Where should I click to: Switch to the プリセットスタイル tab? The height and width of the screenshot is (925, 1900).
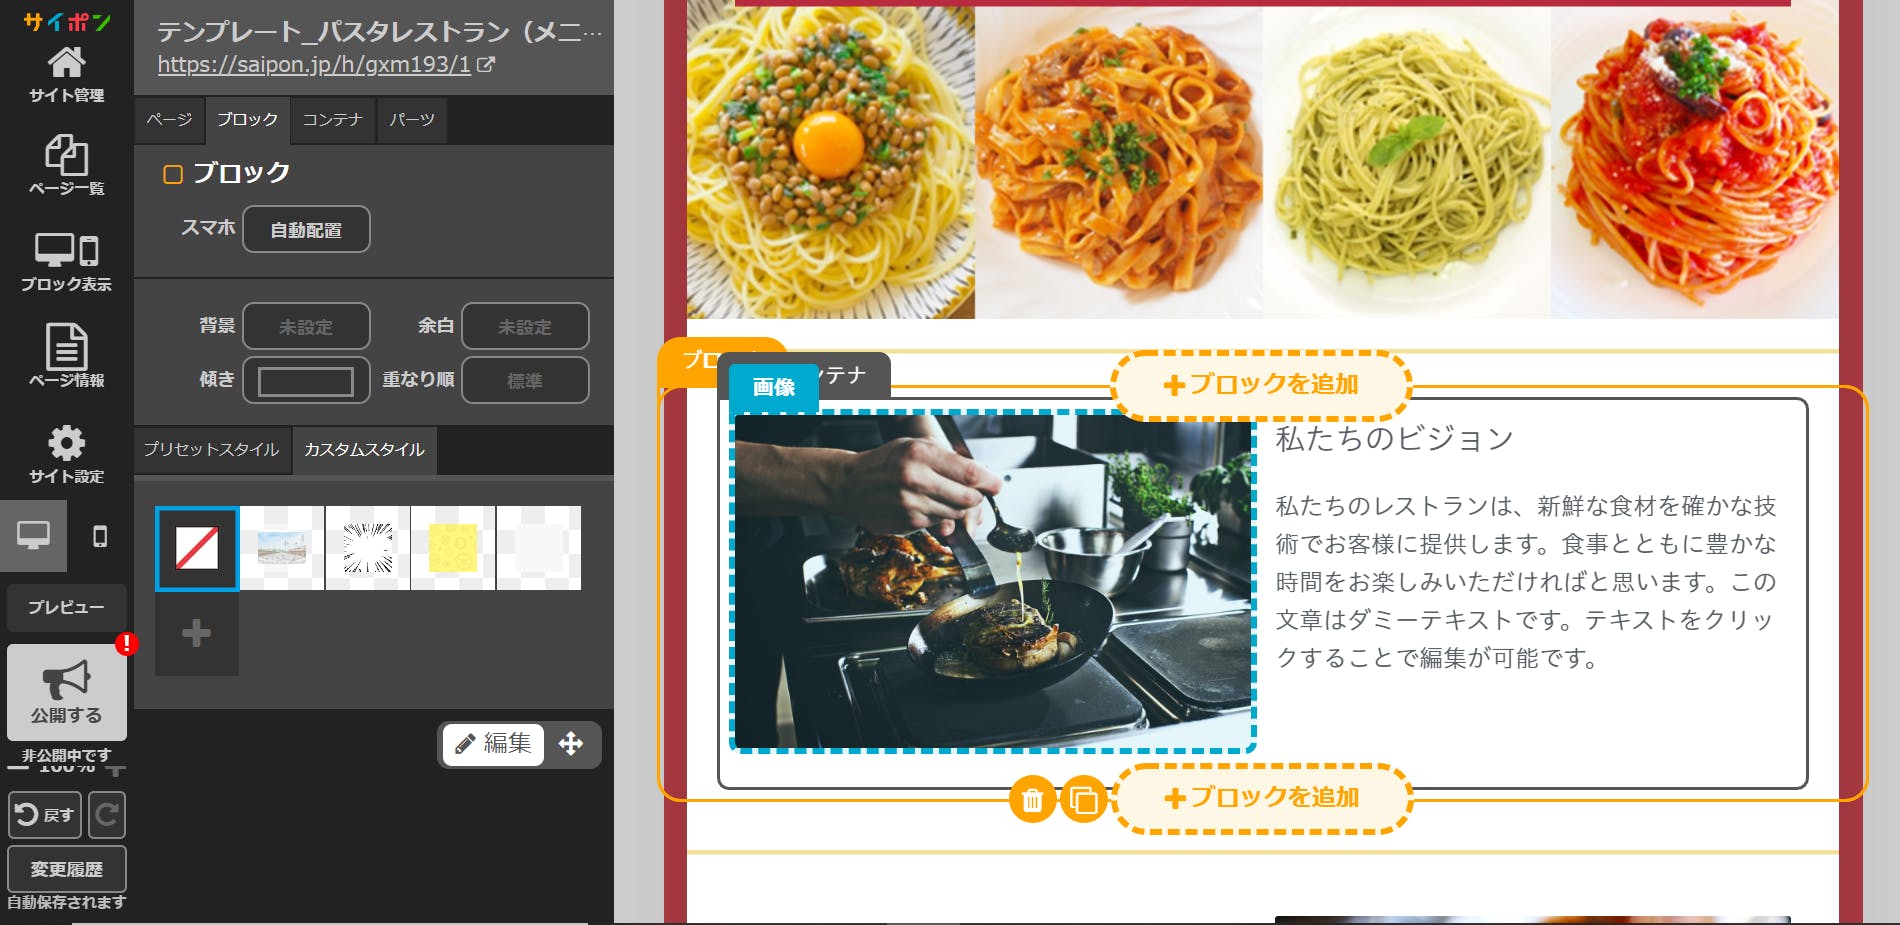212,450
